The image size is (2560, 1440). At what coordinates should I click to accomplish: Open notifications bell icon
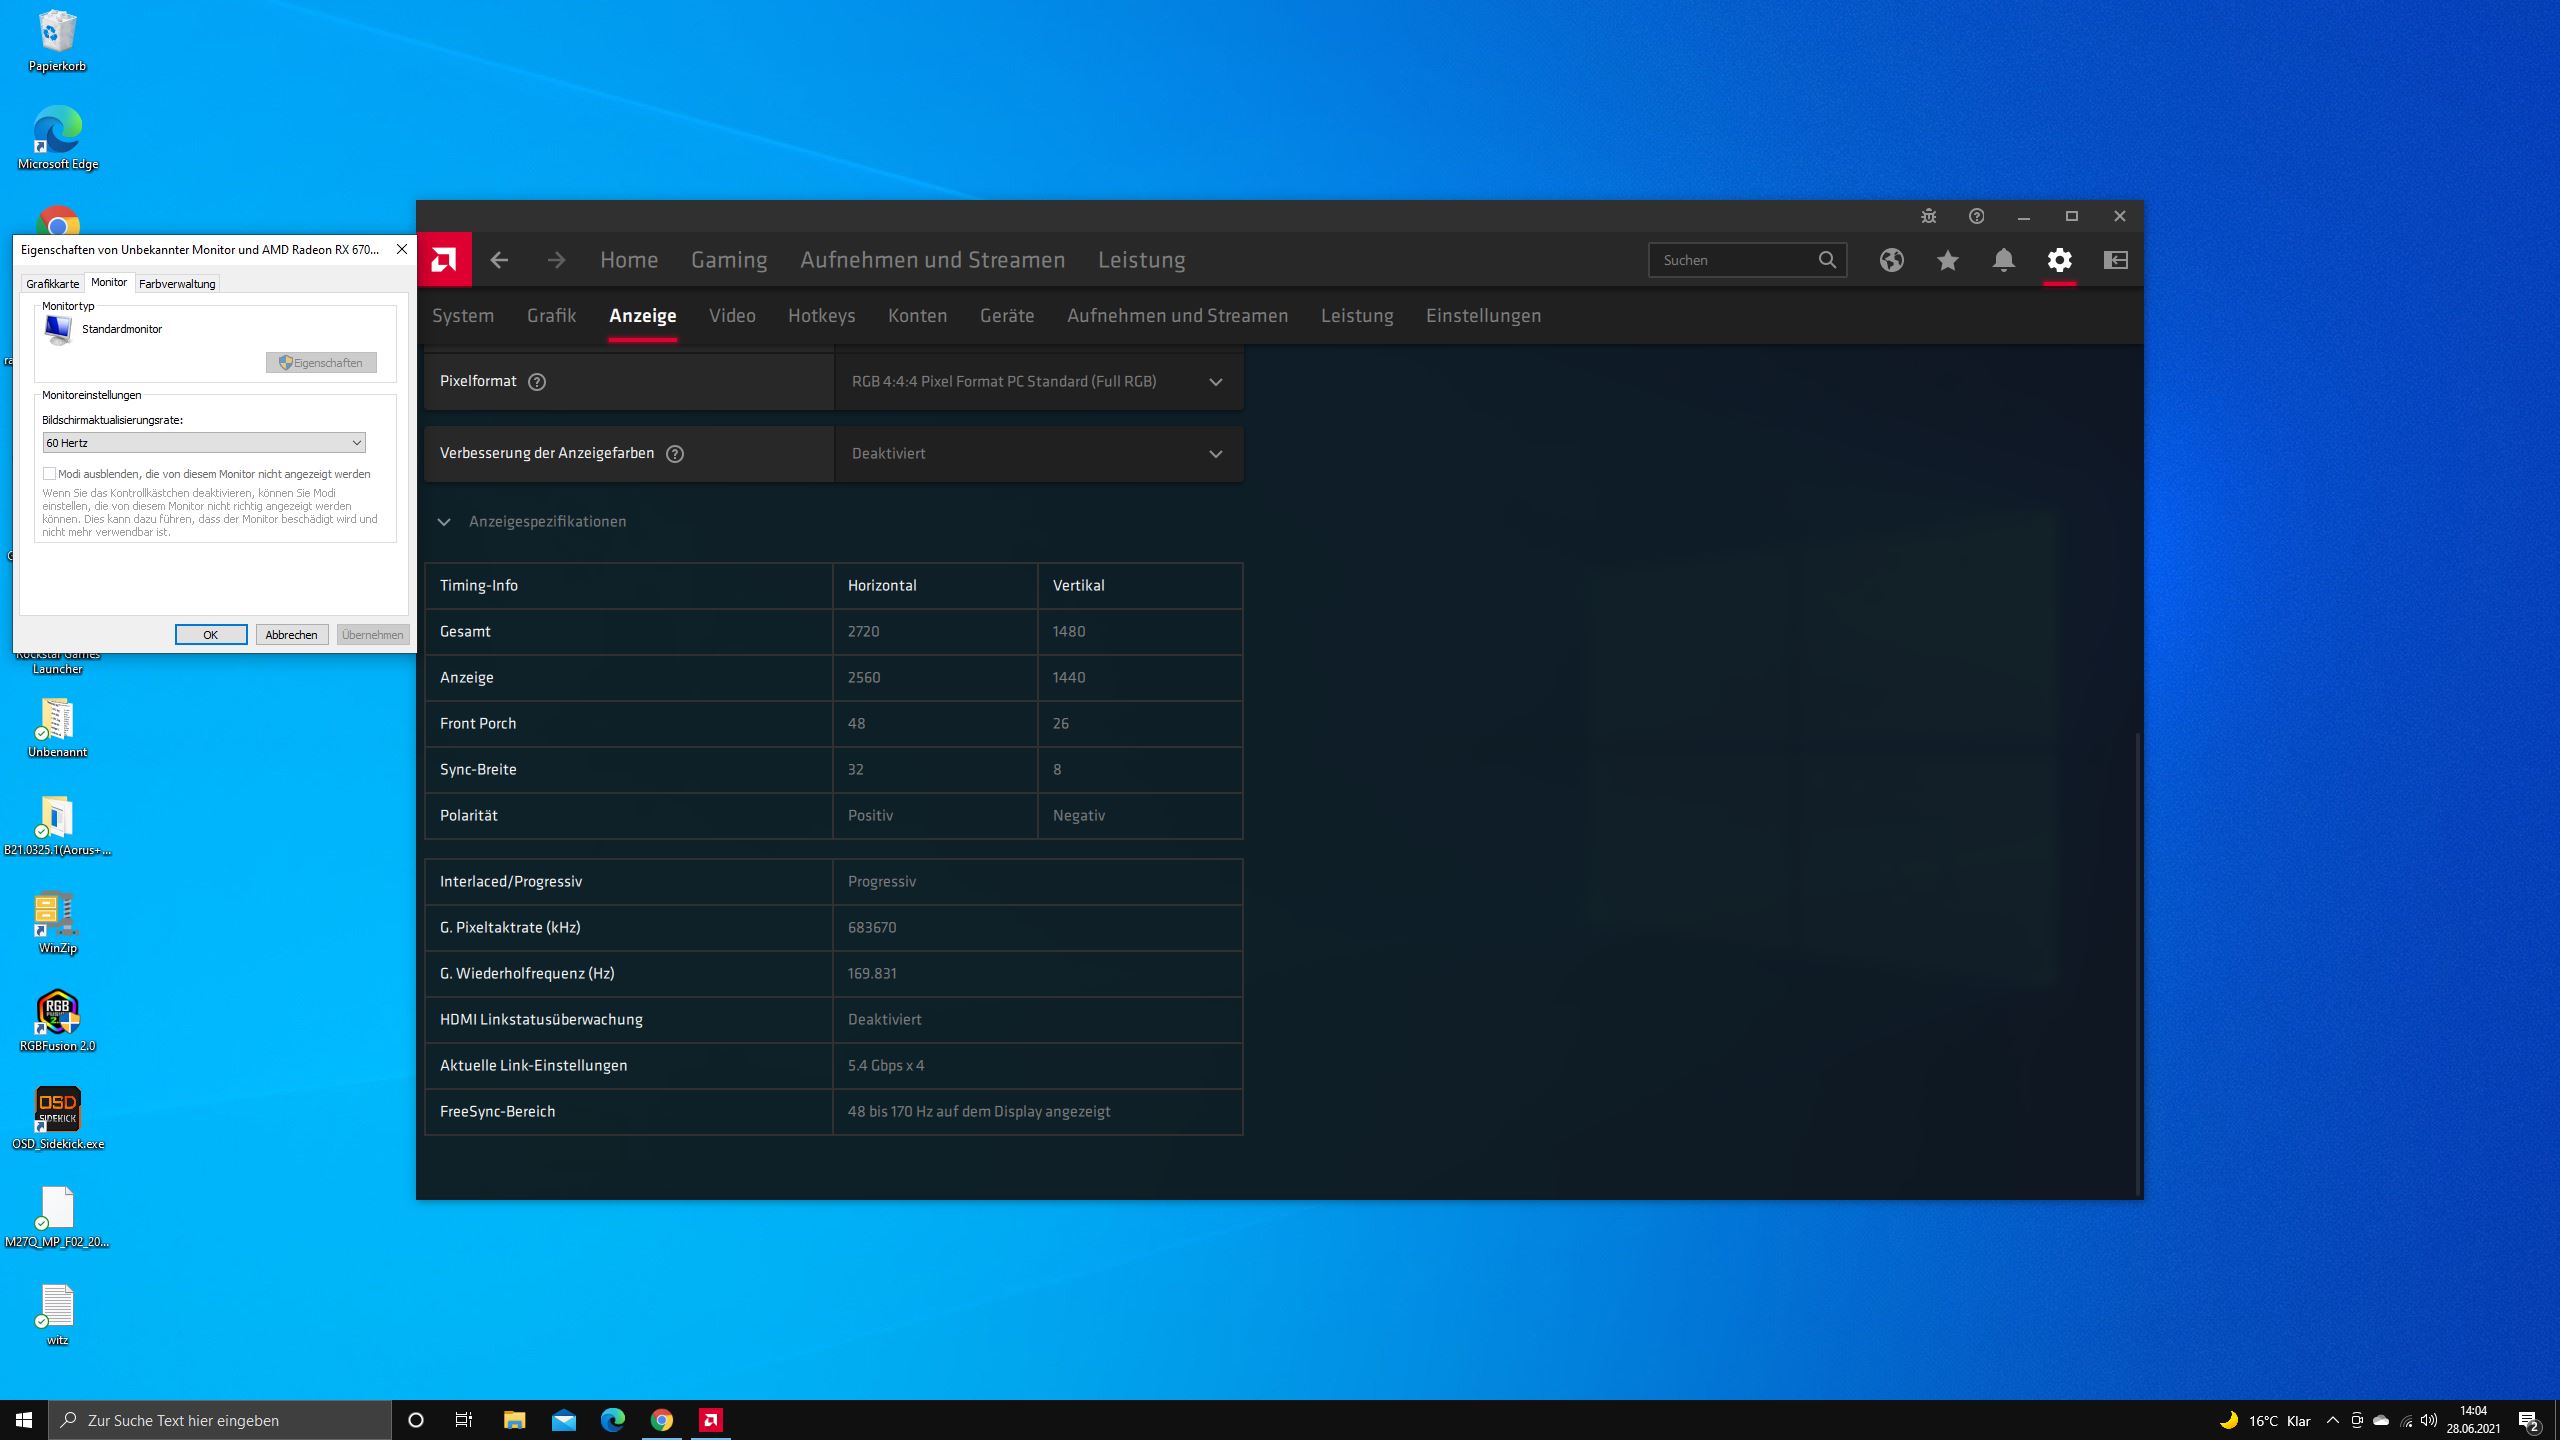point(2003,260)
